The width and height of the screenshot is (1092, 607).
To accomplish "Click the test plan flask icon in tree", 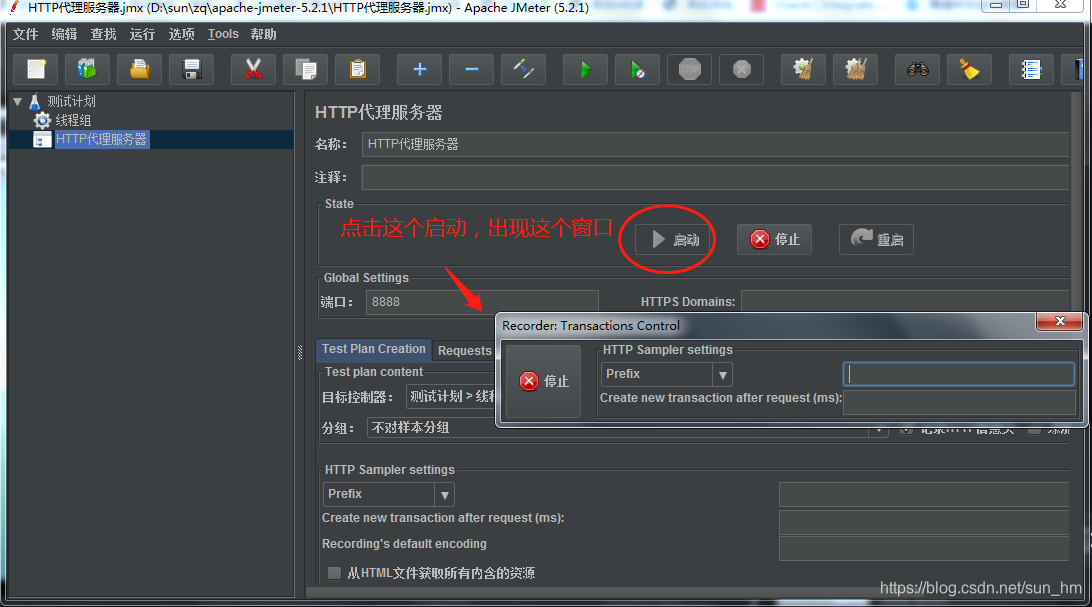I will click(x=35, y=102).
